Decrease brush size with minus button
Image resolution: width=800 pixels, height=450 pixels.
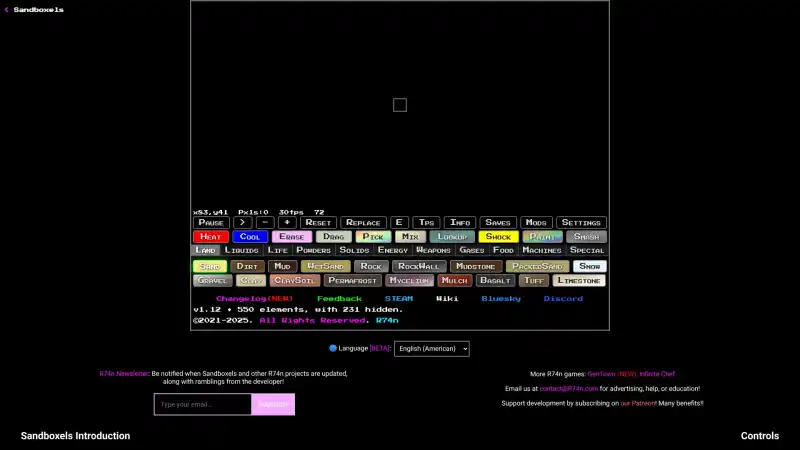click(265, 223)
